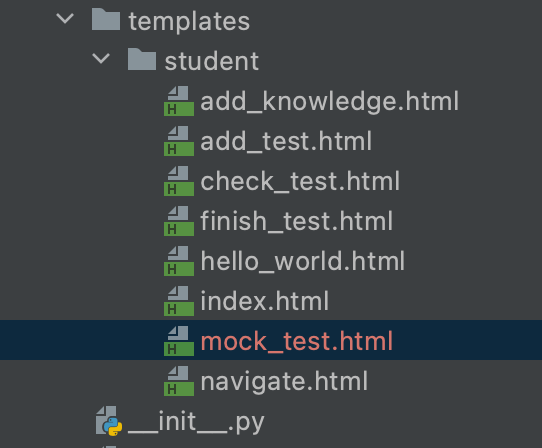Click the hello_world.html HTML icon

click(179, 261)
